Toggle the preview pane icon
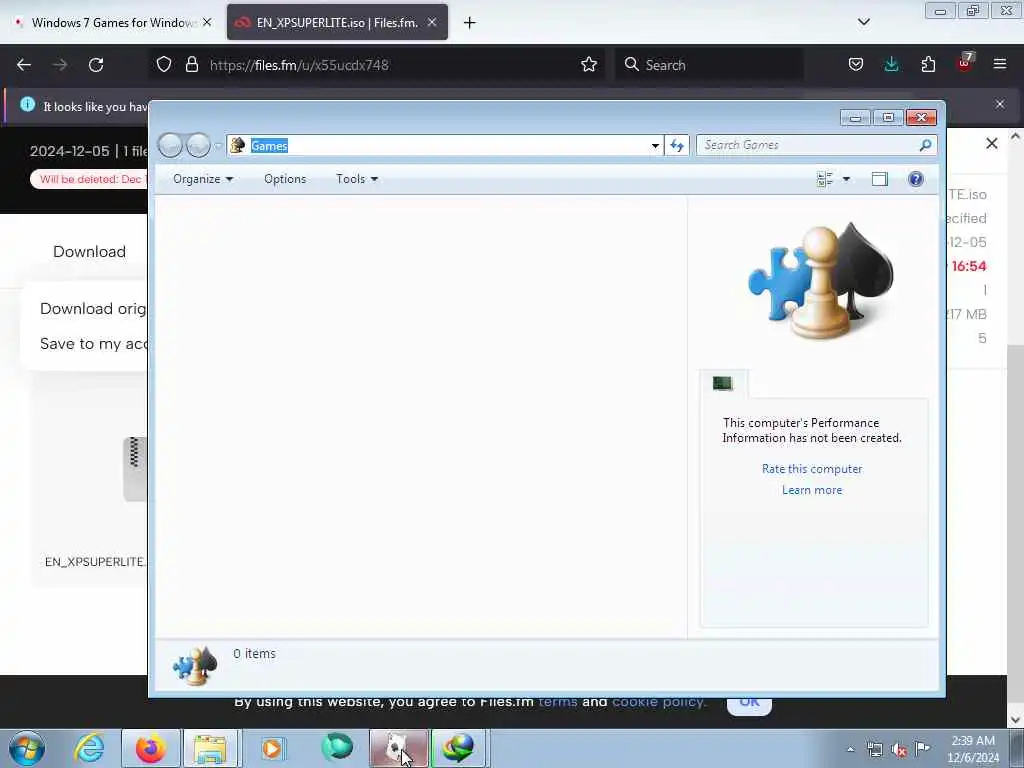 click(x=880, y=179)
